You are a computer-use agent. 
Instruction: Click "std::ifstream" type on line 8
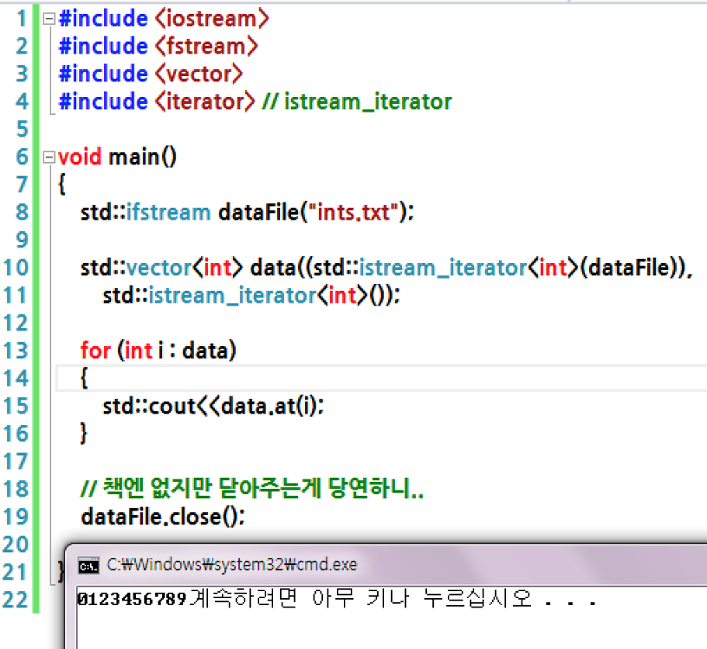click(146, 212)
